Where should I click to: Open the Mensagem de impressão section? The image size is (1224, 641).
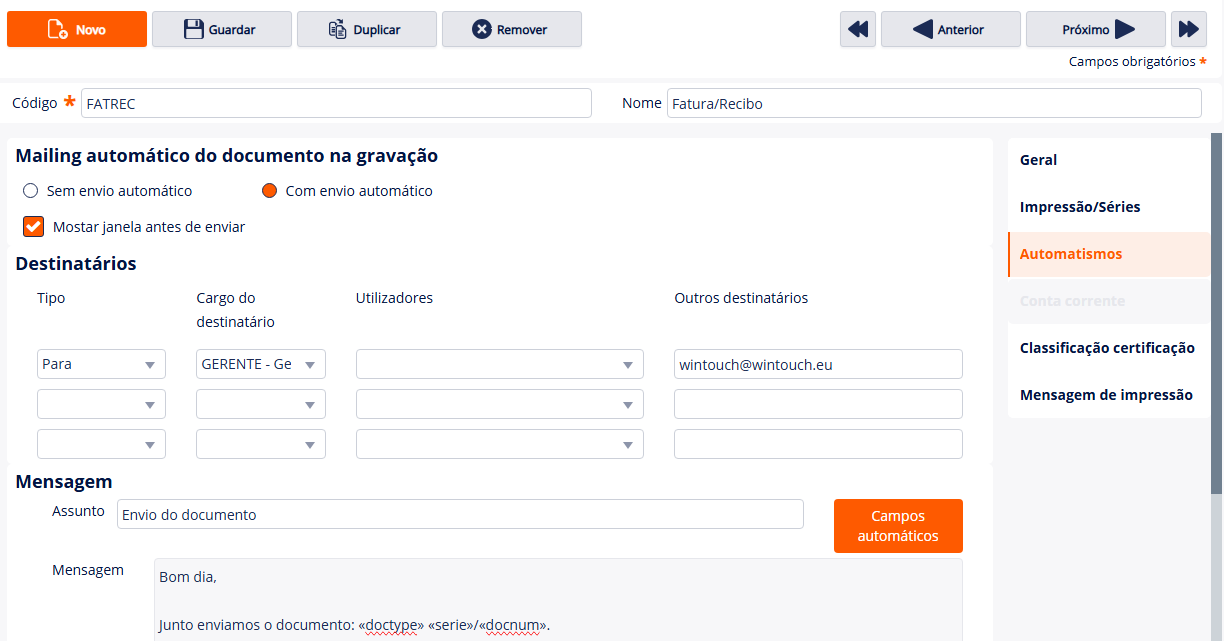pyautogui.click(x=1105, y=395)
